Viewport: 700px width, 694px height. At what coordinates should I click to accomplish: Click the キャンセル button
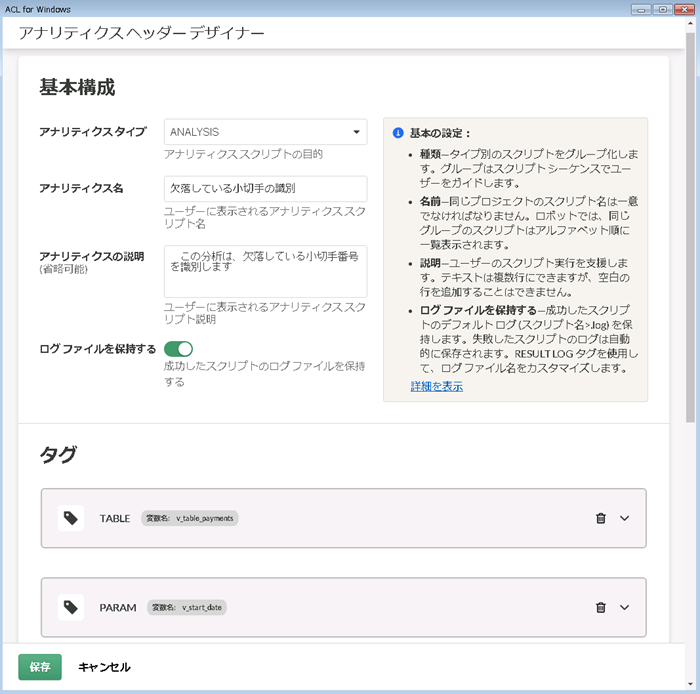[x=104, y=667]
